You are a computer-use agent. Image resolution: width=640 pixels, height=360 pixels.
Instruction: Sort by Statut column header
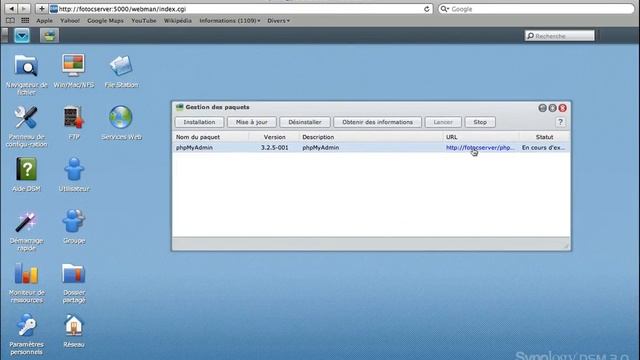[544, 137]
